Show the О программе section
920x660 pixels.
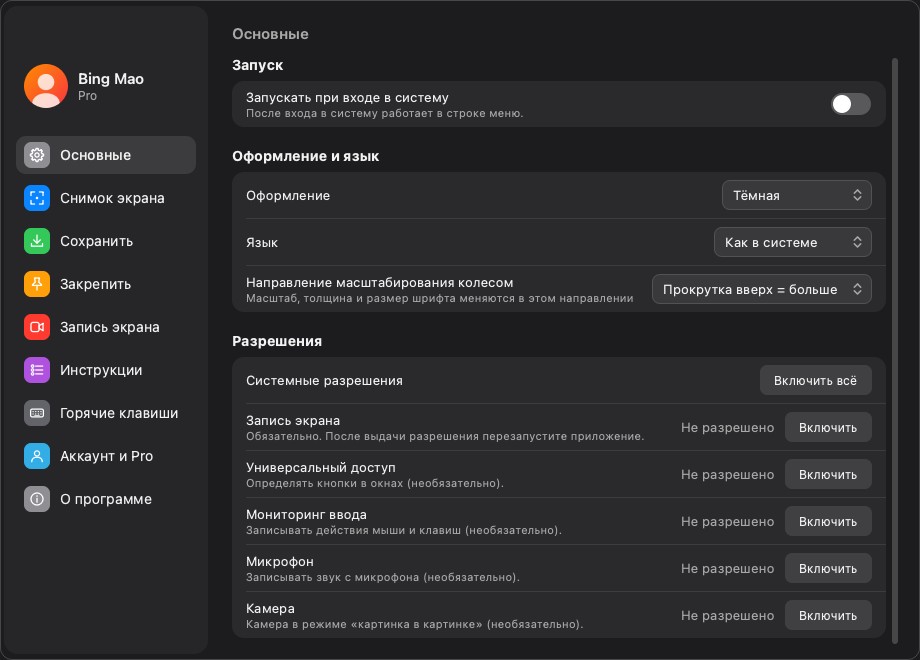(106, 499)
